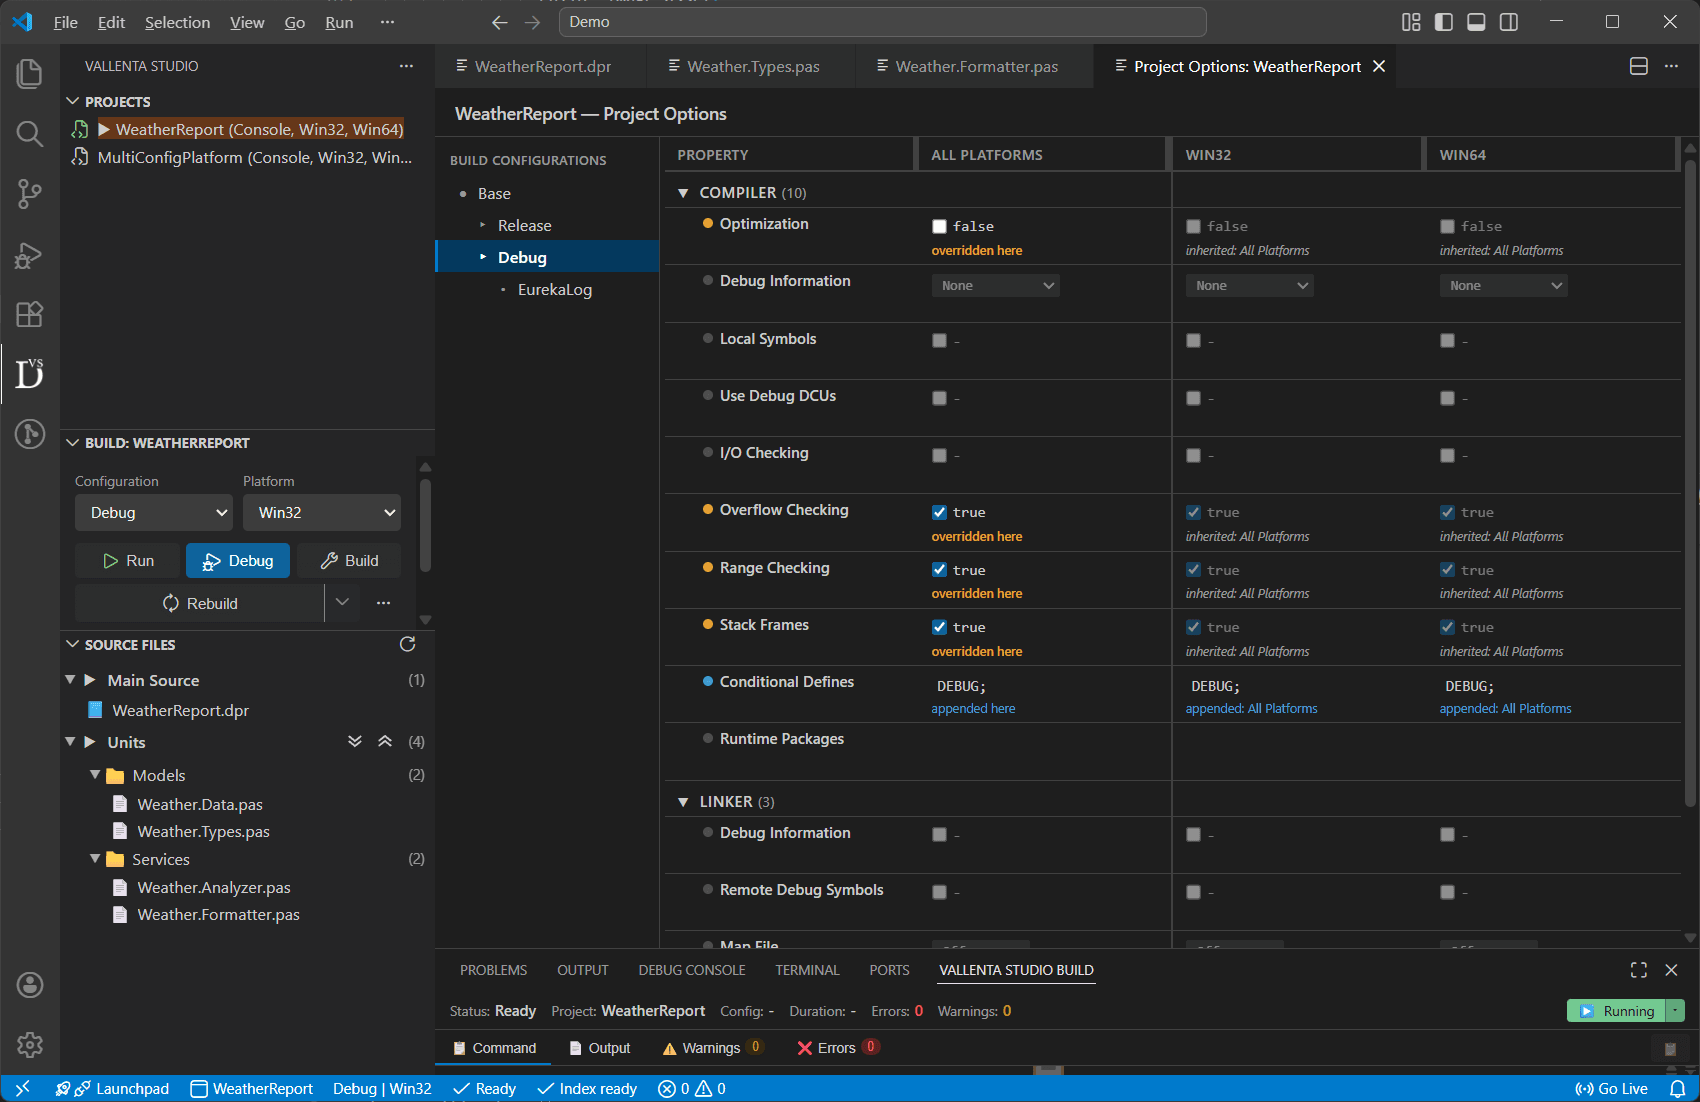1700x1102 pixels.
Task: Open the git graph icon in activity bar
Action: (30, 434)
